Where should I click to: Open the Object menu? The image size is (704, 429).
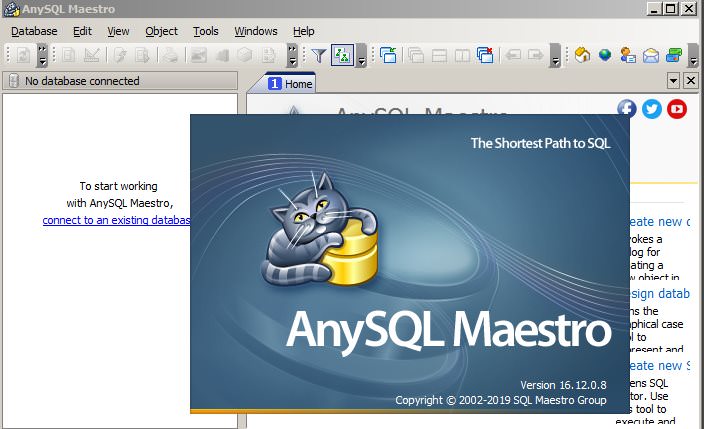(161, 31)
